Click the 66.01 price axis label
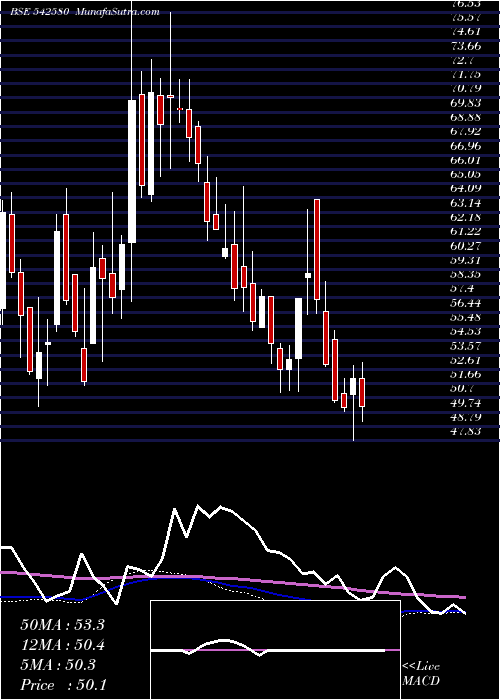 [x=467, y=160]
